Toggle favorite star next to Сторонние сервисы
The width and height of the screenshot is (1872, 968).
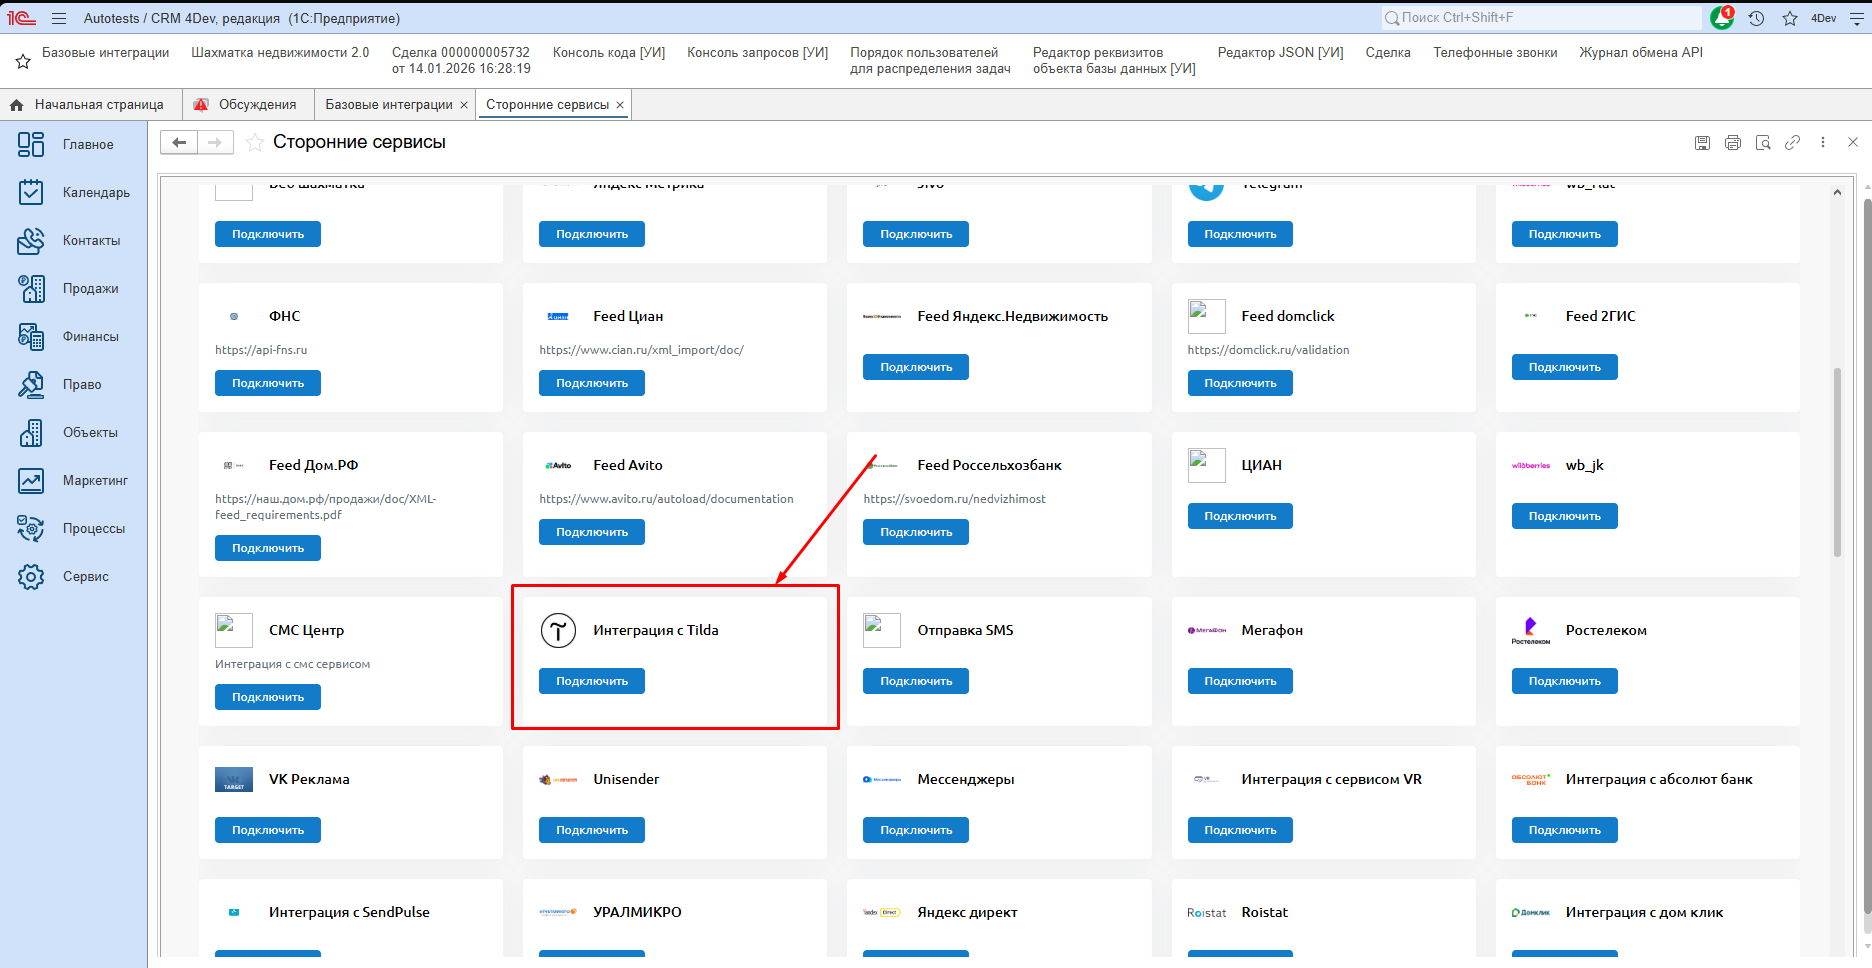coord(255,143)
